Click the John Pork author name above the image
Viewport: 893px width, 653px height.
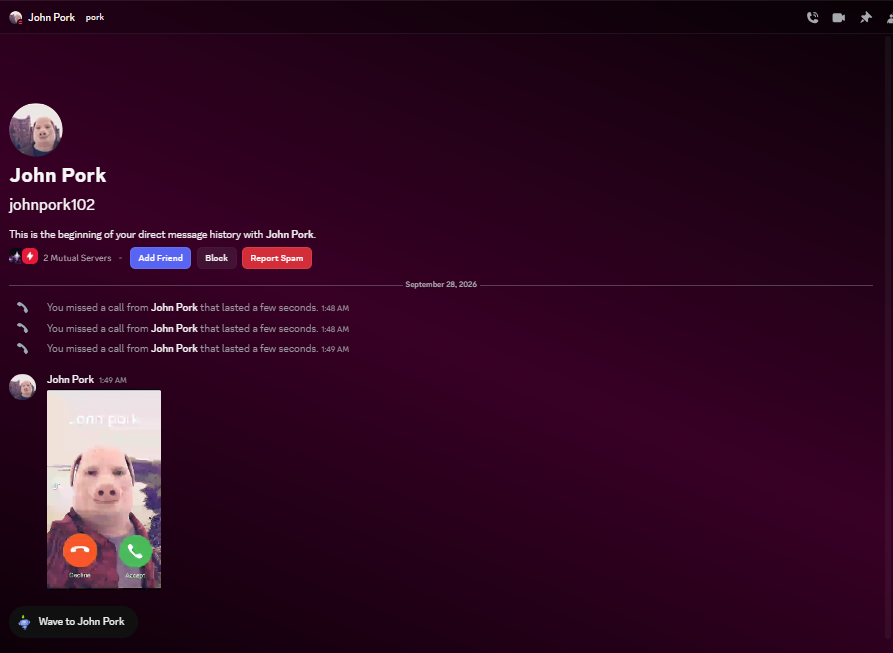point(71,379)
